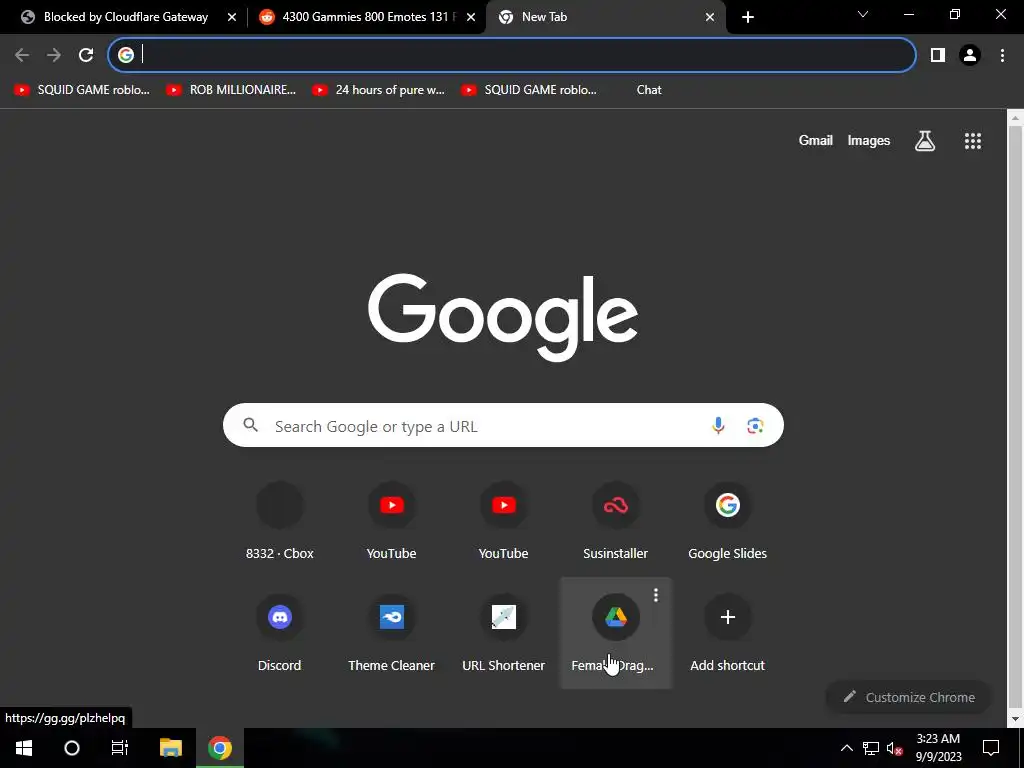Click the Customize Chrome button
The height and width of the screenshot is (768, 1024).
(x=909, y=697)
